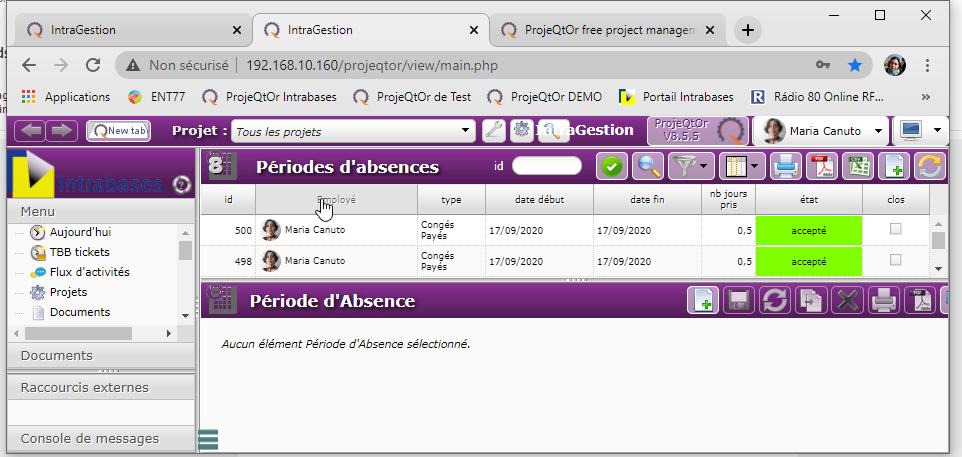Click the ProjeQtOr back navigation arrow
This screenshot has width=962, height=457.
point(31,131)
